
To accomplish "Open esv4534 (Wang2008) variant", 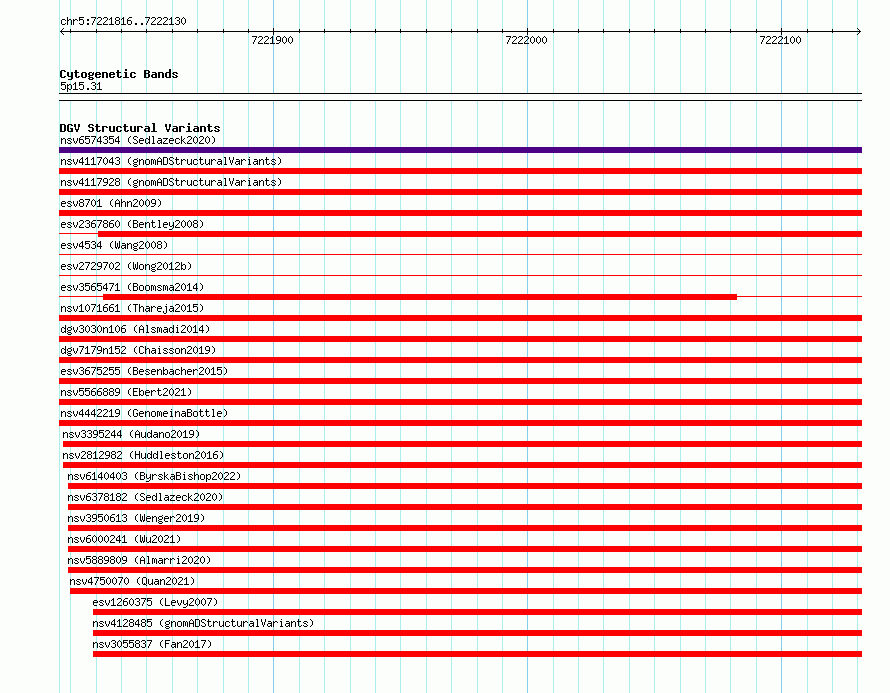I will (x=114, y=245).
